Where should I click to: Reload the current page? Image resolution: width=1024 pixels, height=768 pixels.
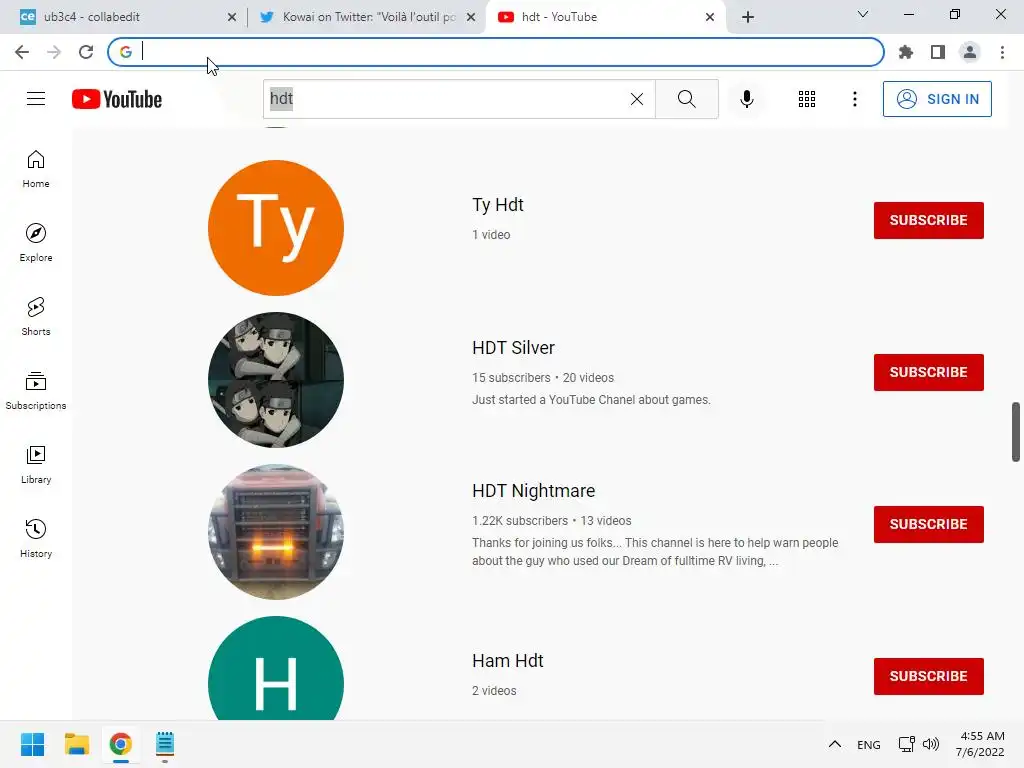[86, 52]
